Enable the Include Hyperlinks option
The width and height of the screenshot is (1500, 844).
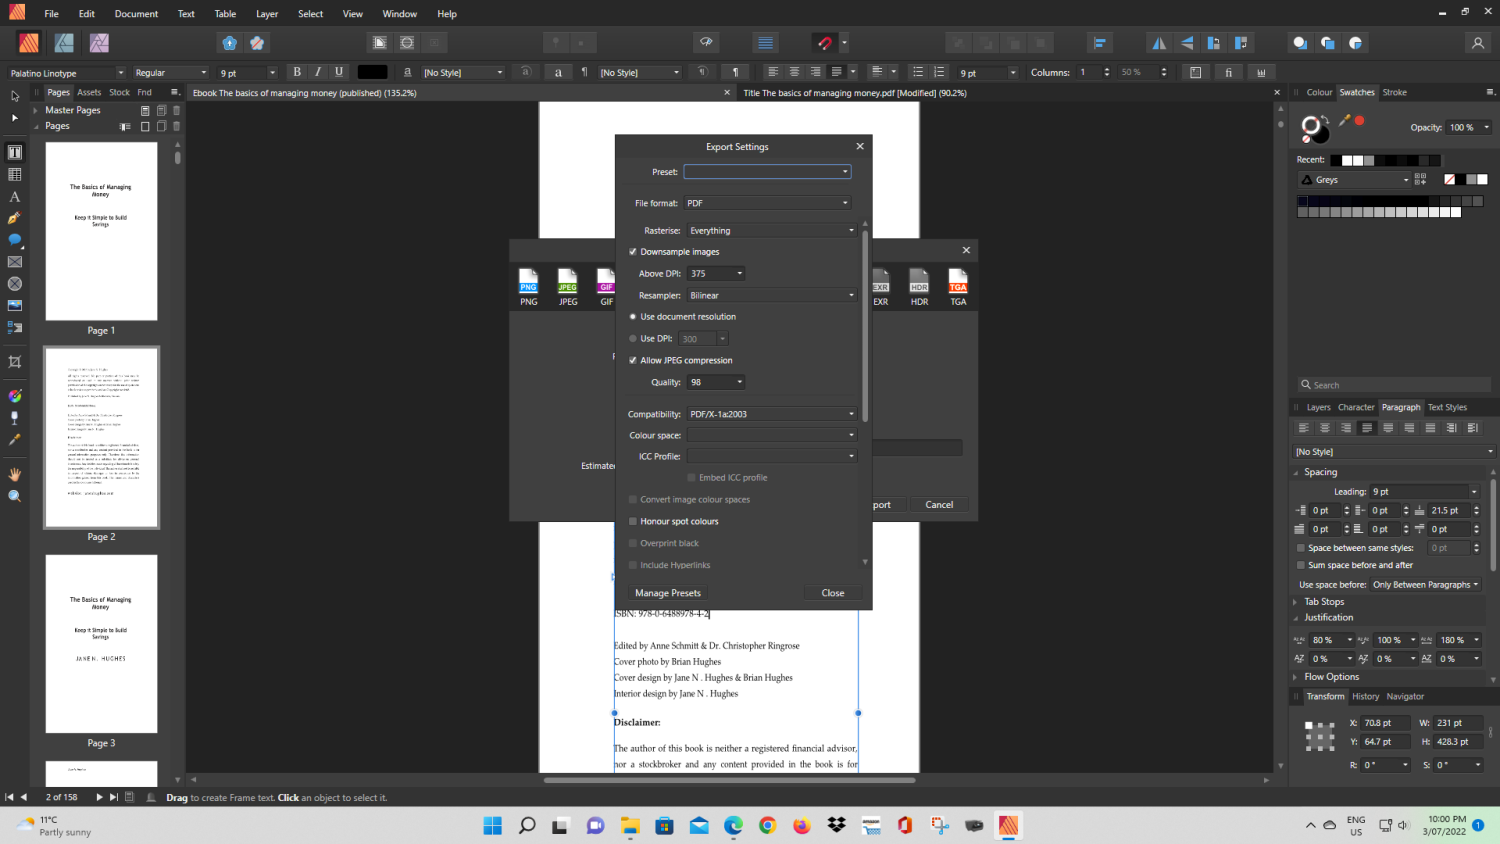coord(632,564)
